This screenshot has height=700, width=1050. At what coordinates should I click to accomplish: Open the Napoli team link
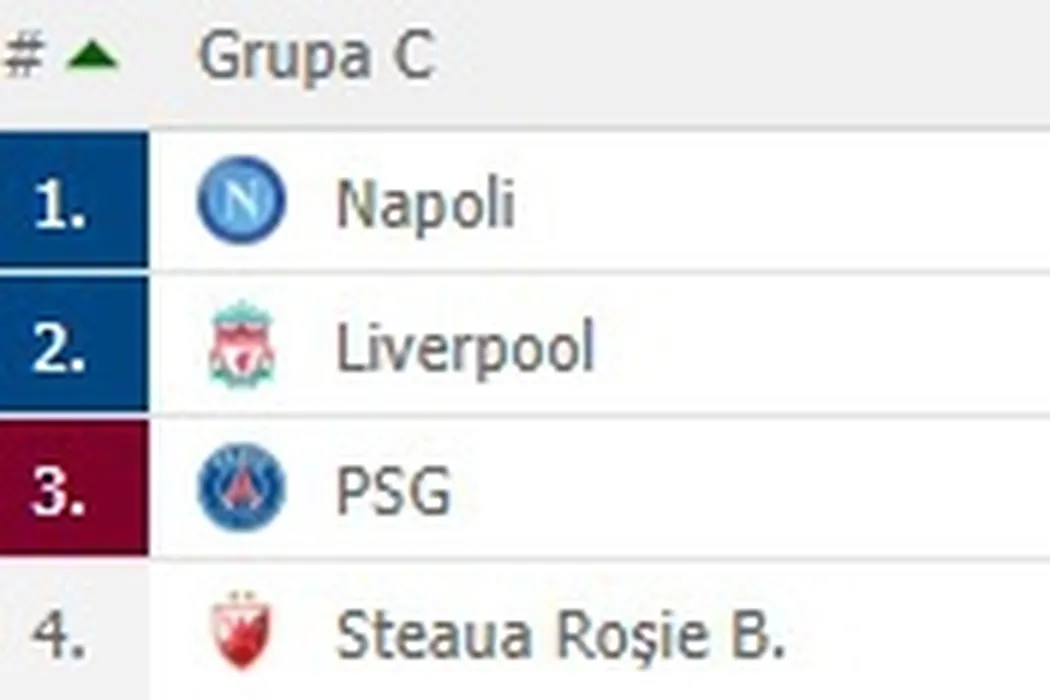[425, 203]
